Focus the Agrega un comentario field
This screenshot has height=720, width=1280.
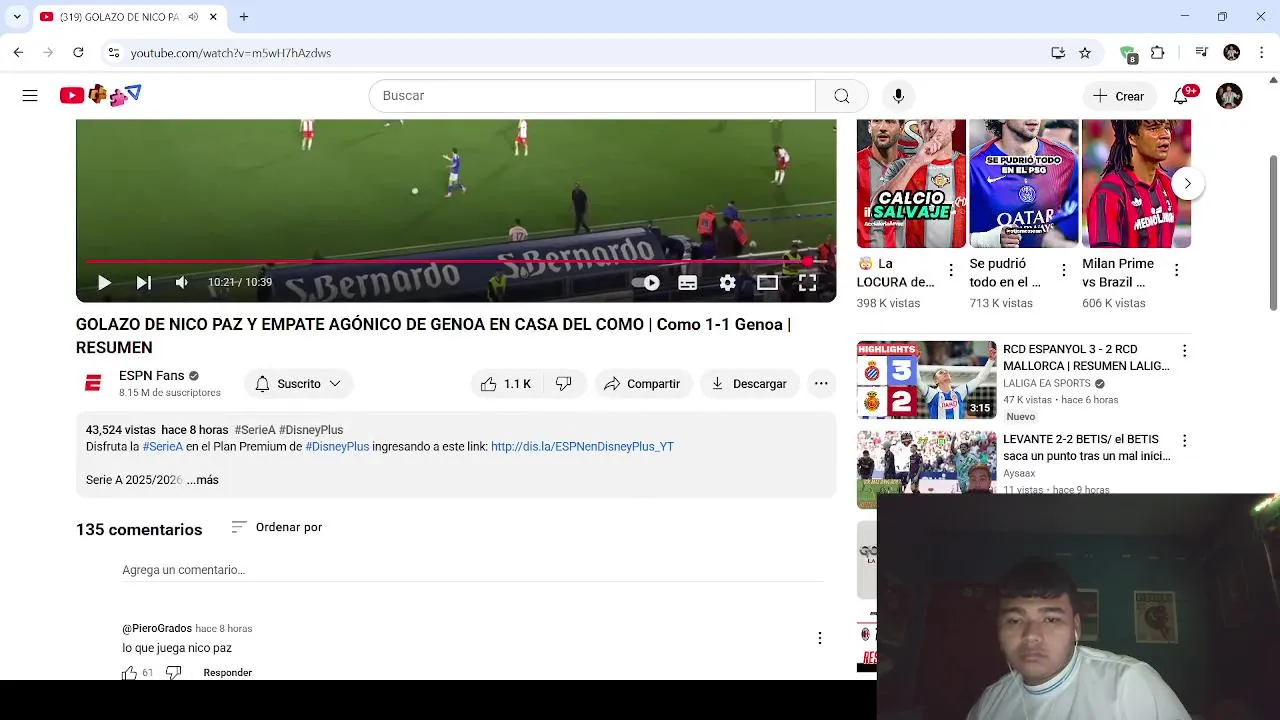(x=472, y=570)
